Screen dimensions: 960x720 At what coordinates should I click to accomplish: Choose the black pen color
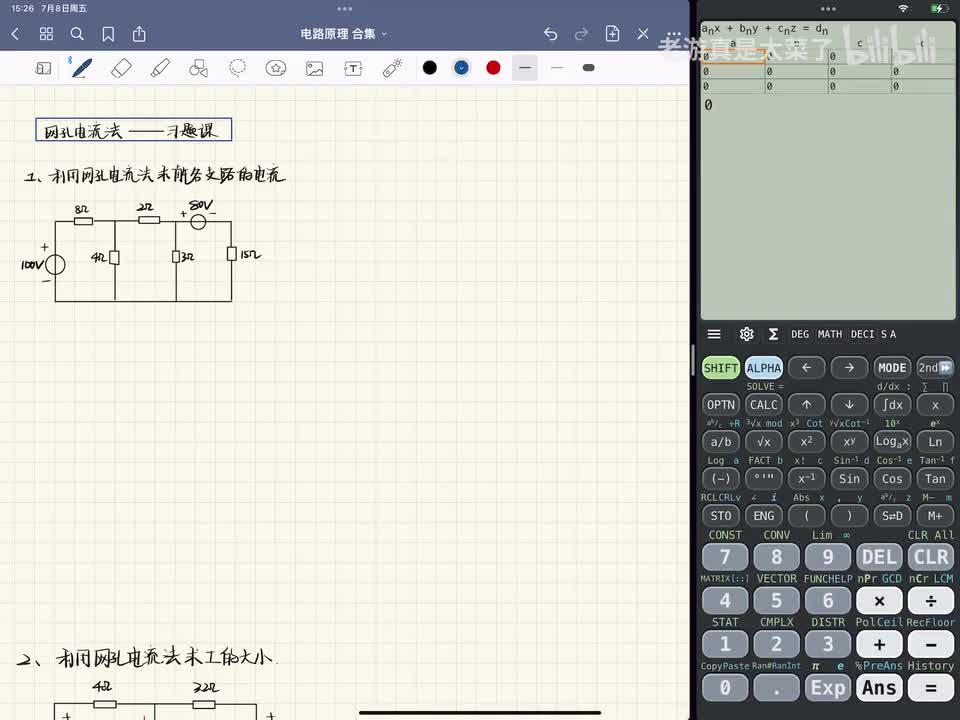pyautogui.click(x=430, y=68)
